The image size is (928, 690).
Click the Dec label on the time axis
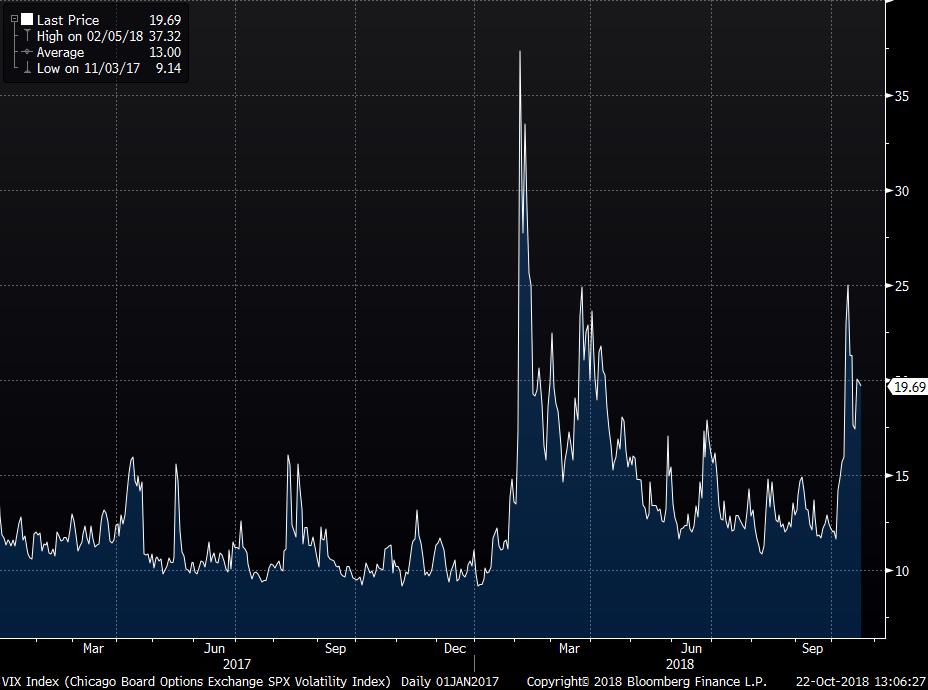click(x=455, y=649)
